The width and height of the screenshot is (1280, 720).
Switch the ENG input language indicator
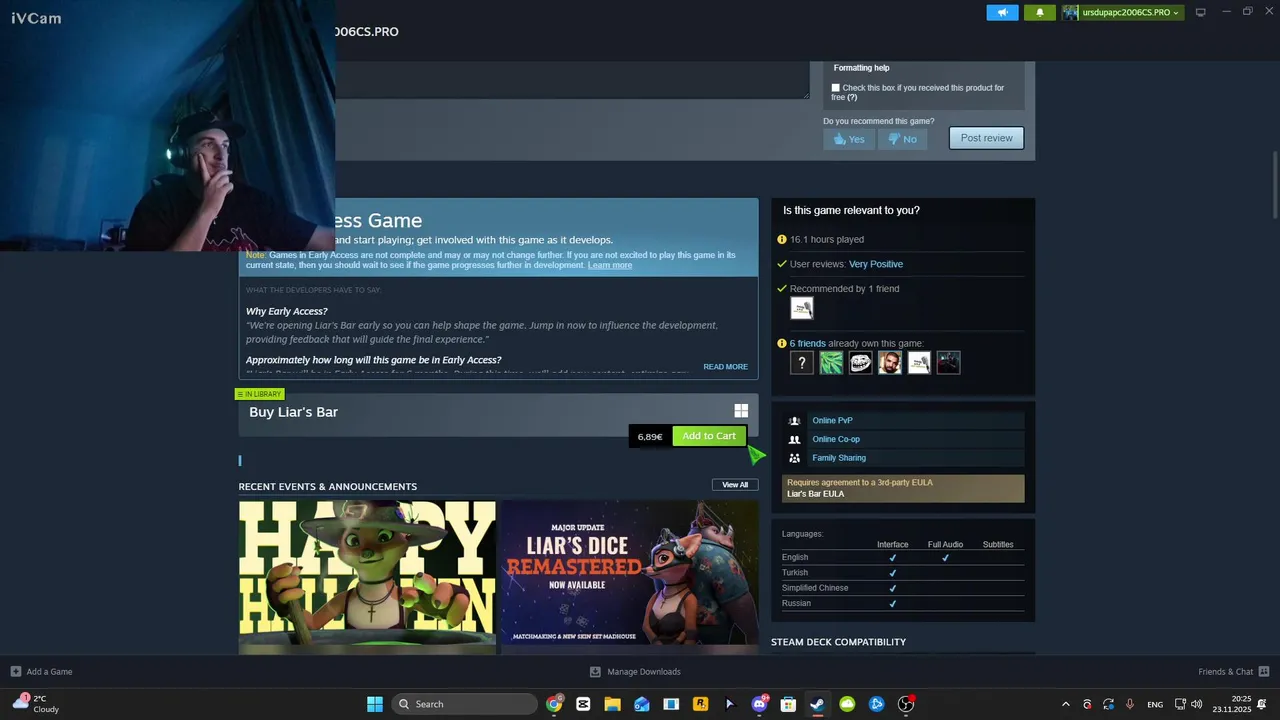pyautogui.click(x=1155, y=704)
